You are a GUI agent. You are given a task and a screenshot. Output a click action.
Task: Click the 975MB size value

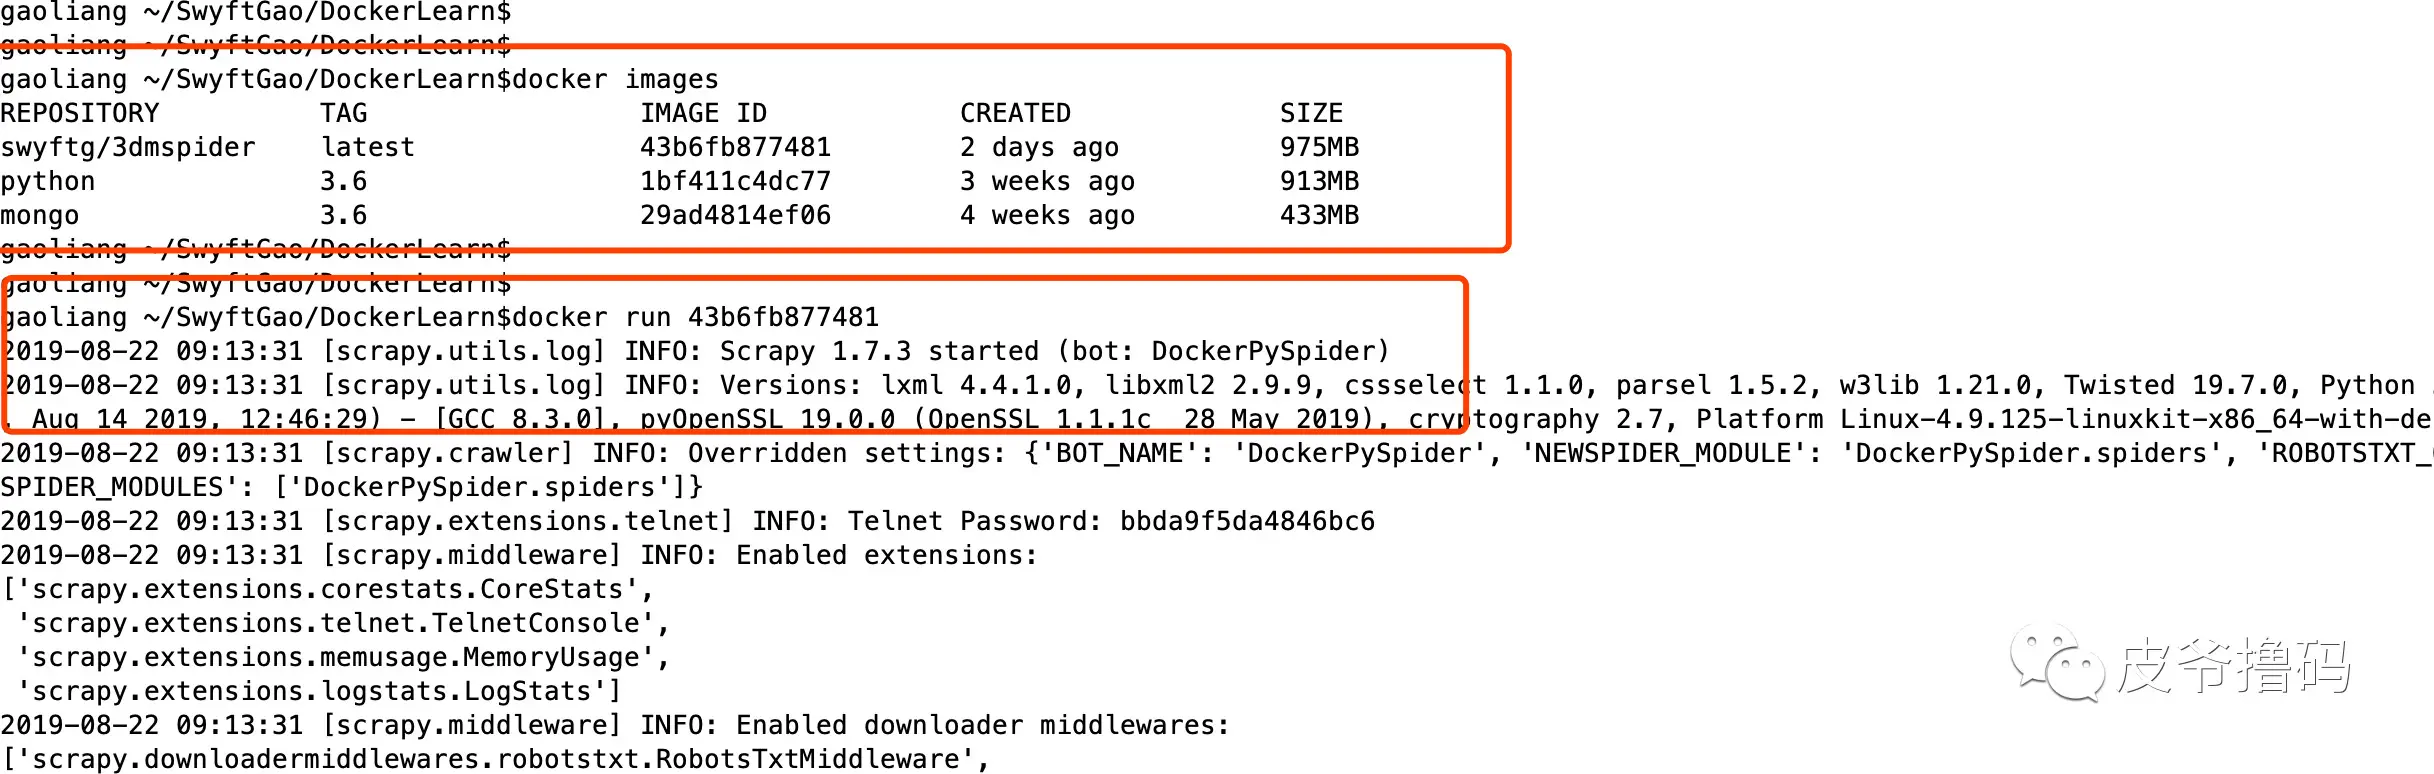tap(1319, 147)
